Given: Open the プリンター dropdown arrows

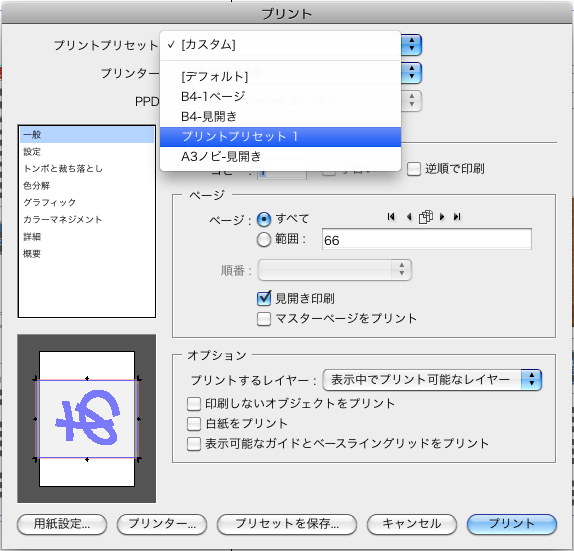Looking at the screenshot, I should pos(412,72).
